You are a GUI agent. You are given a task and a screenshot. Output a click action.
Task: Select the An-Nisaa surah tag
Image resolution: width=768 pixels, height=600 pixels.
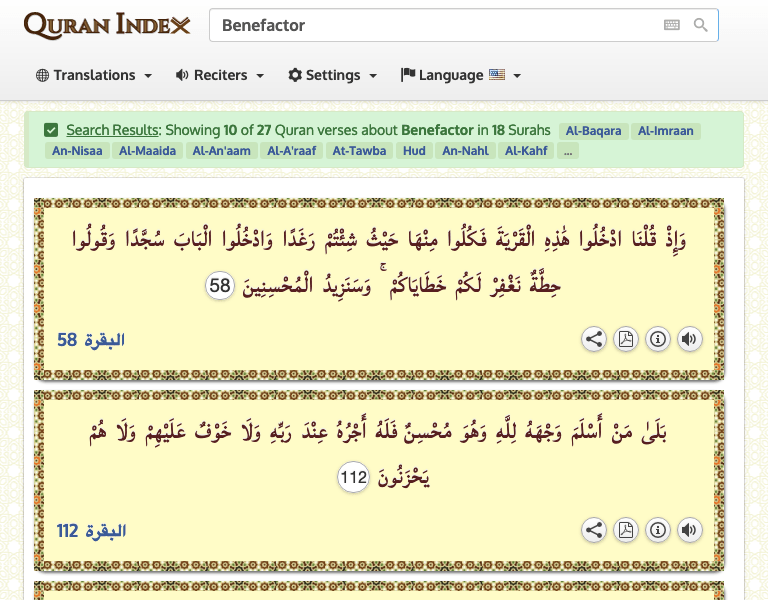[76, 151]
